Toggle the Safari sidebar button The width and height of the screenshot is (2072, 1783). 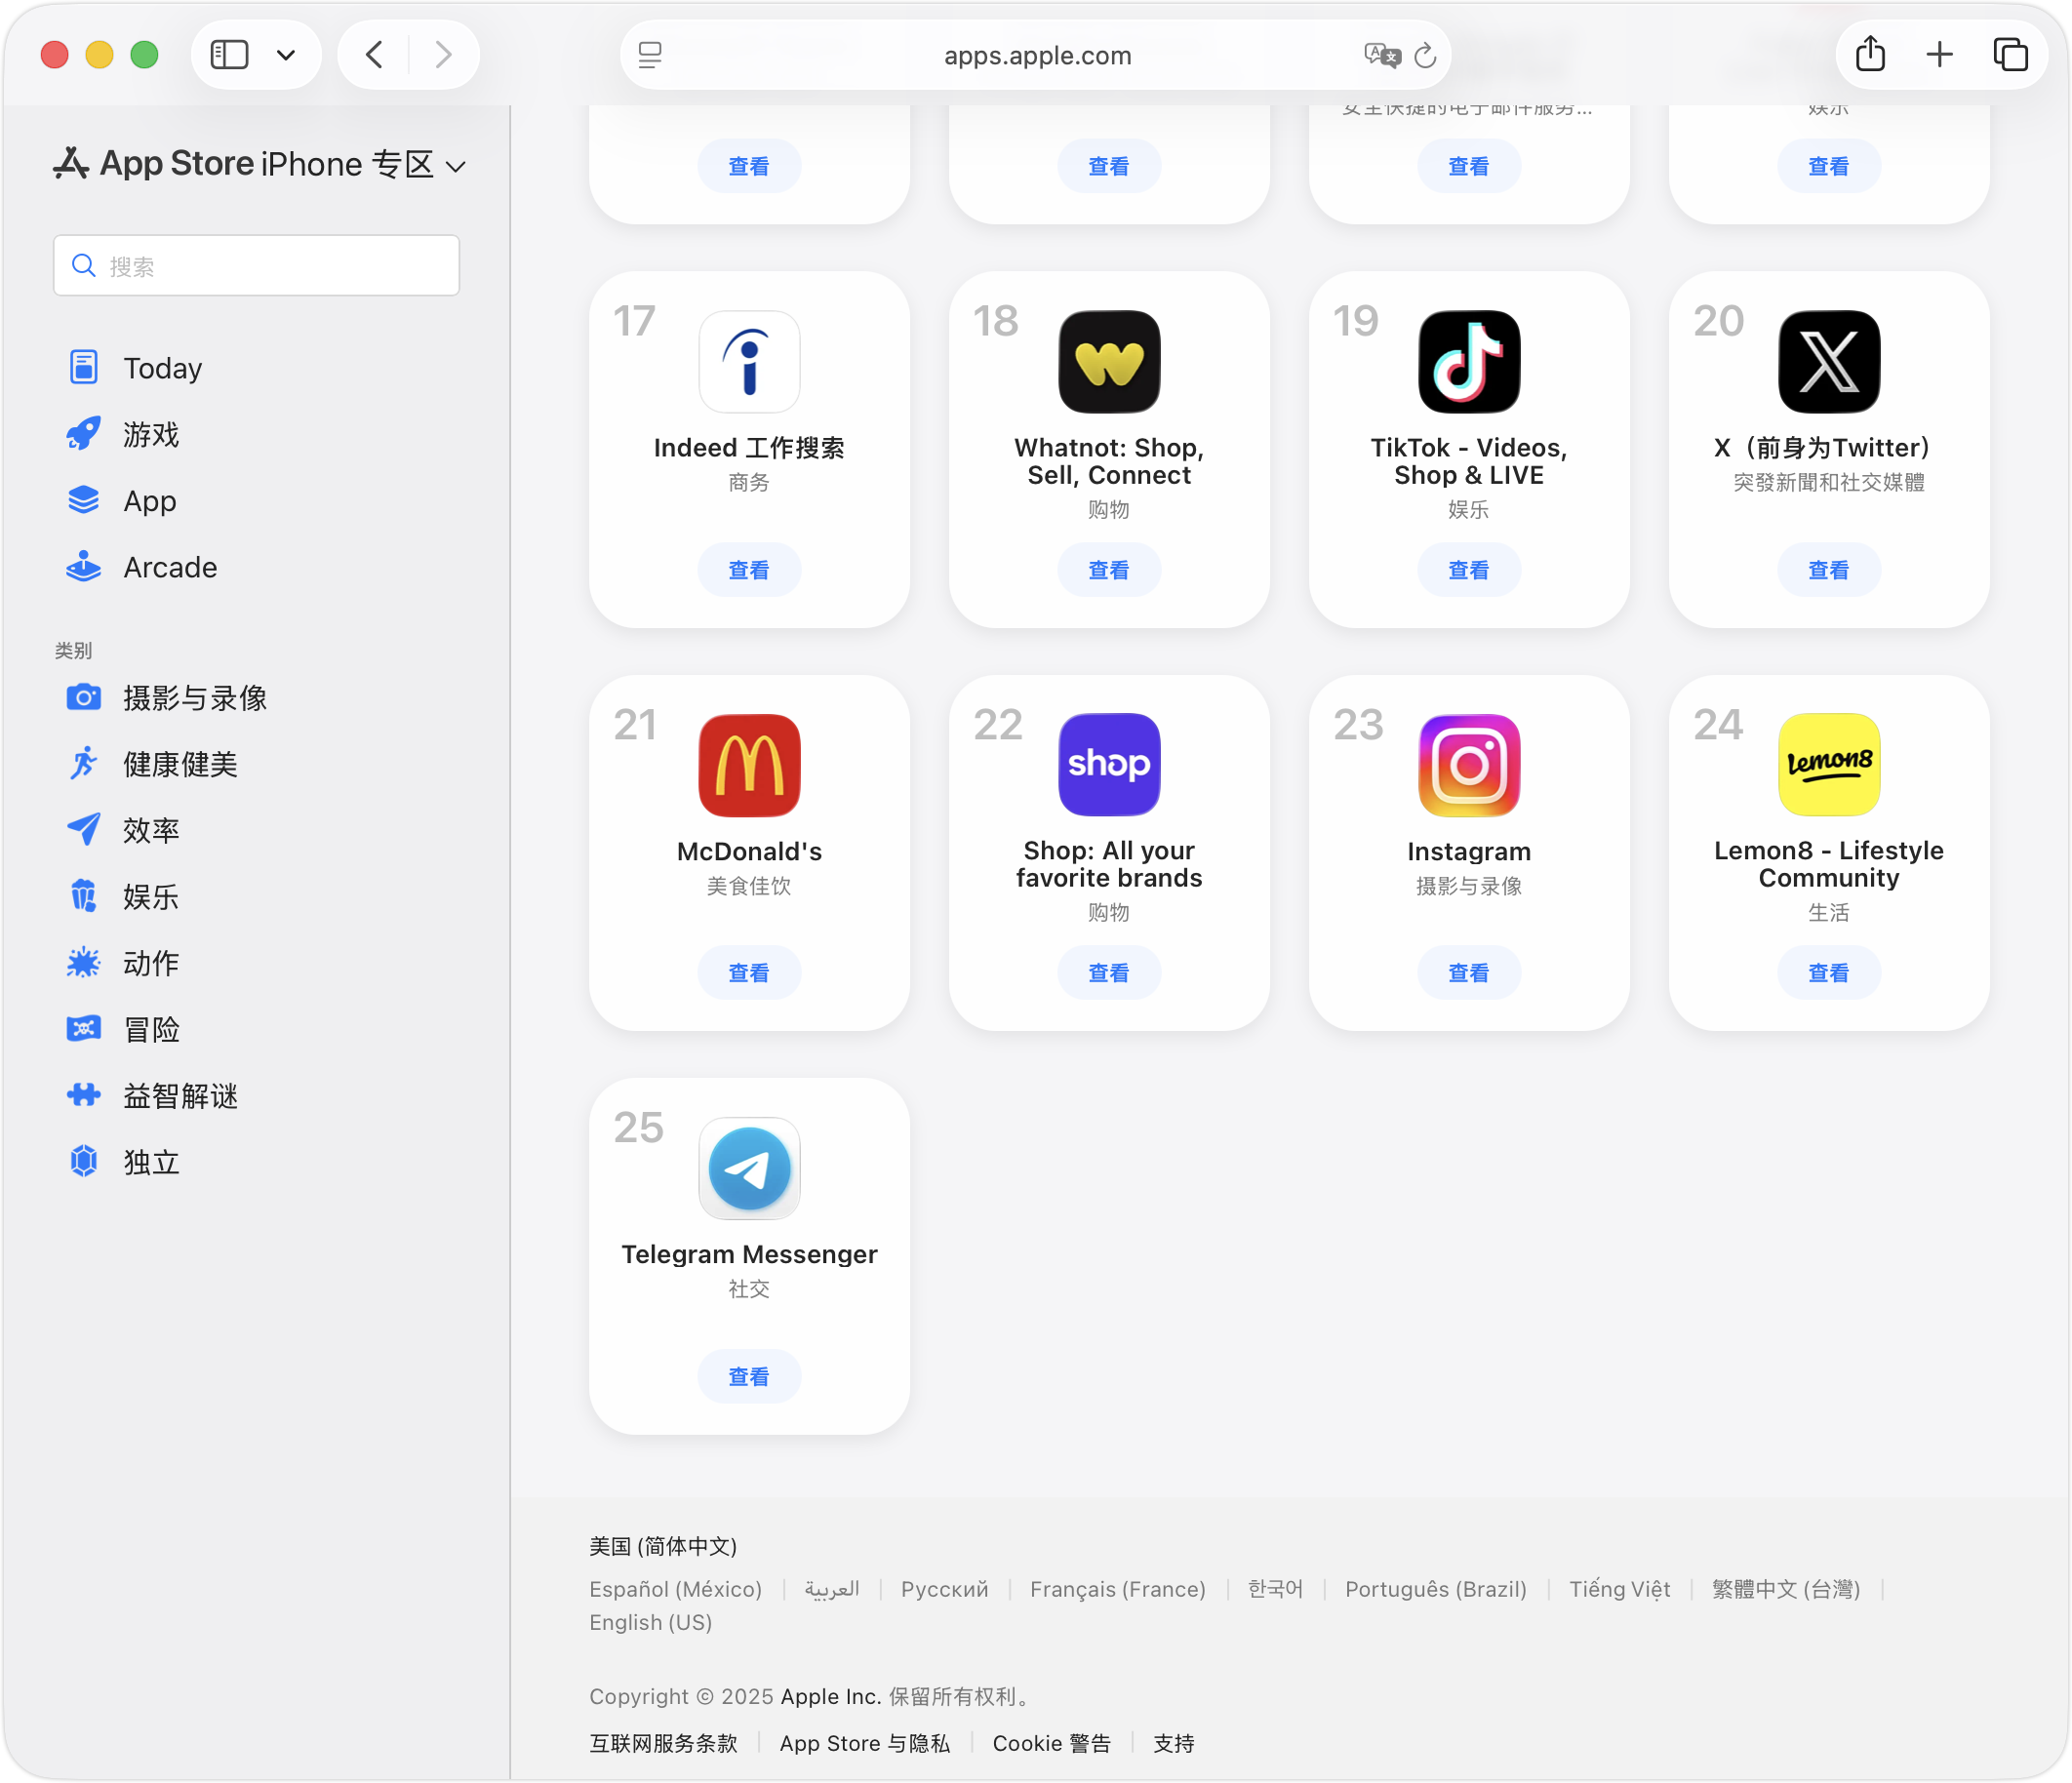[x=229, y=54]
